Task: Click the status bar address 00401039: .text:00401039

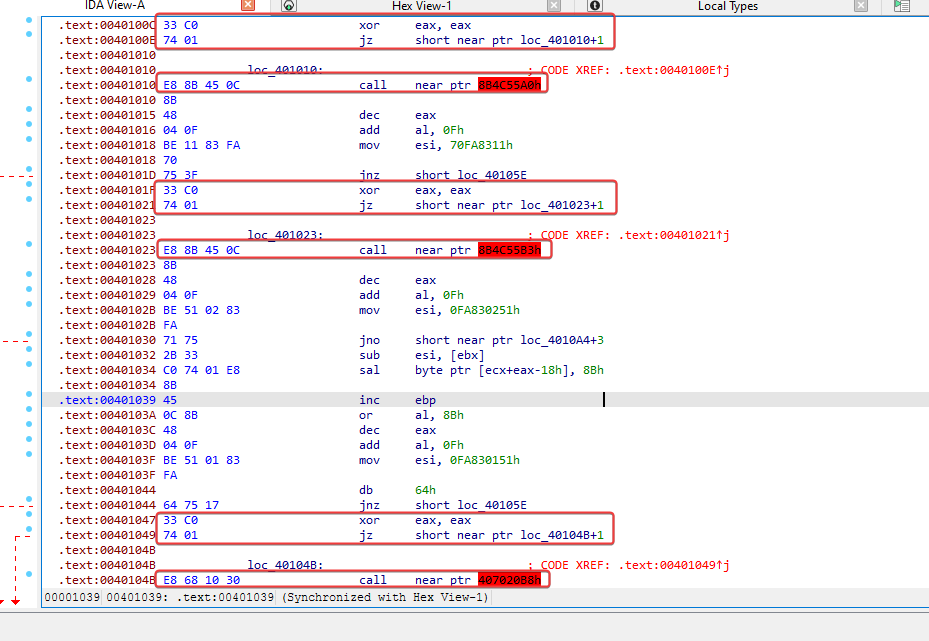Action: (x=190, y=597)
